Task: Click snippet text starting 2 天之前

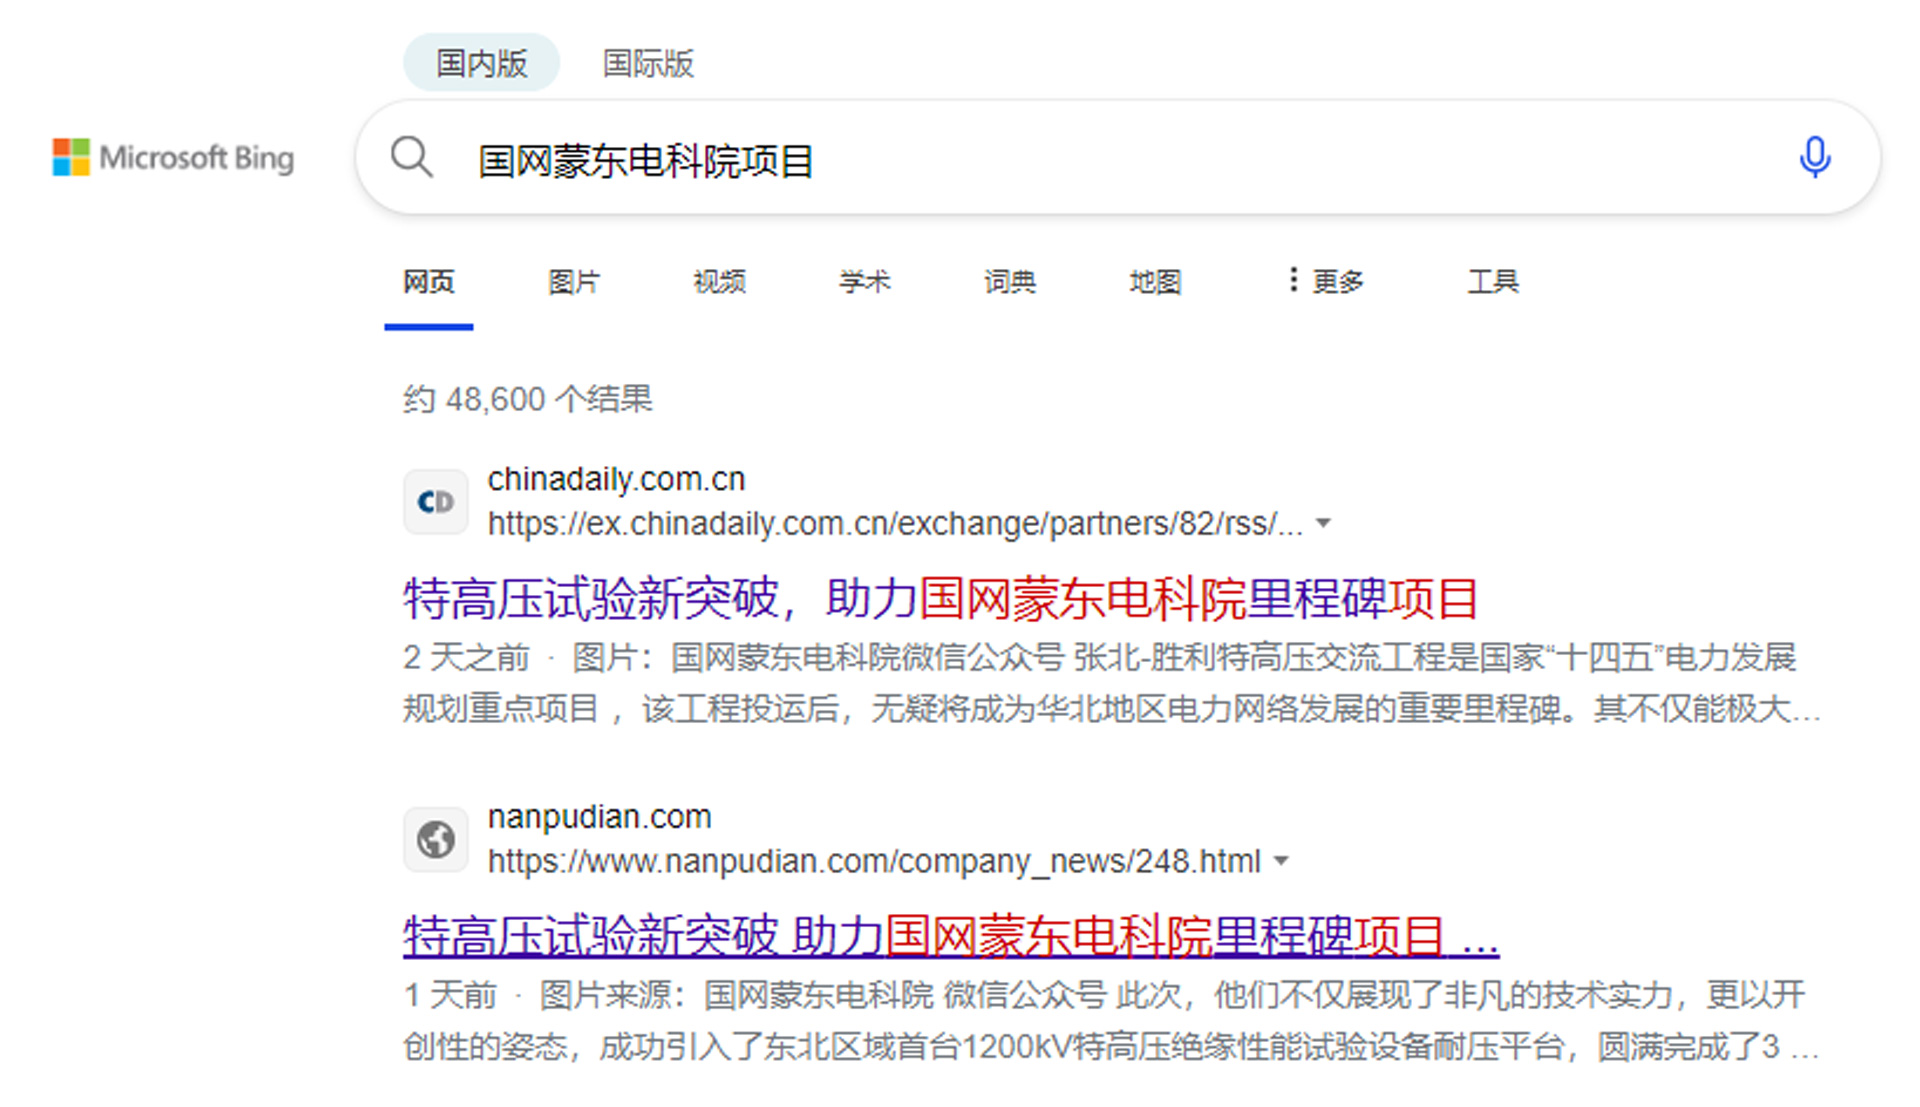Action: pyautogui.click(x=1112, y=683)
